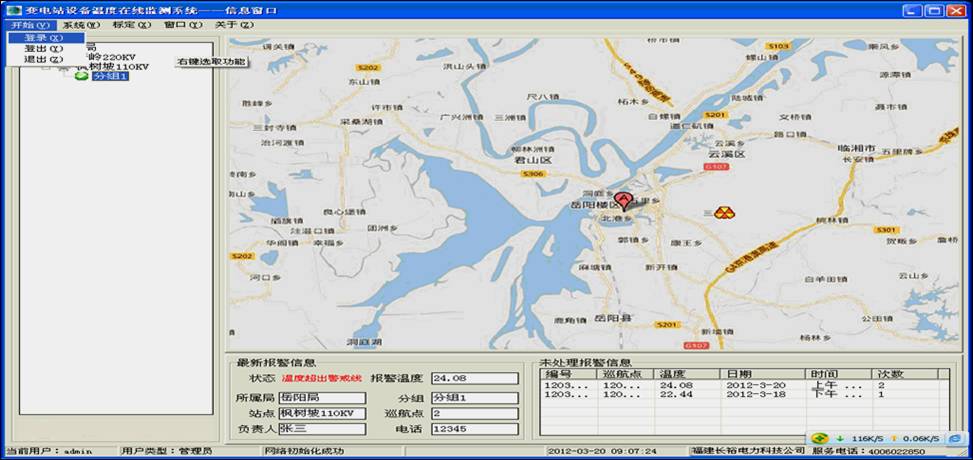Click the application icon in the title bar
This screenshot has height=460, width=973.
click(x=12, y=9)
